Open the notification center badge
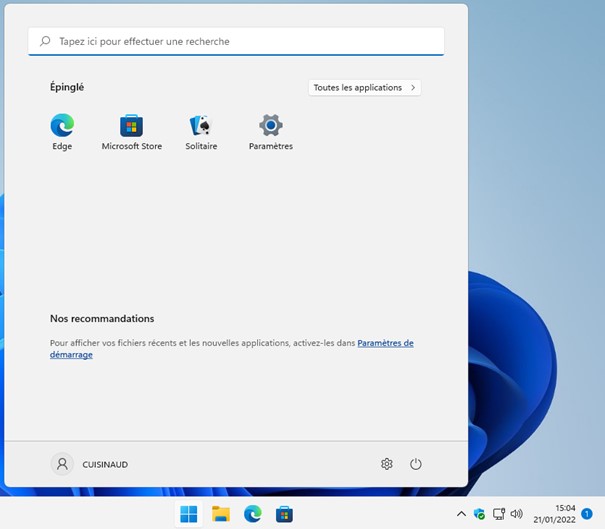 tap(587, 514)
